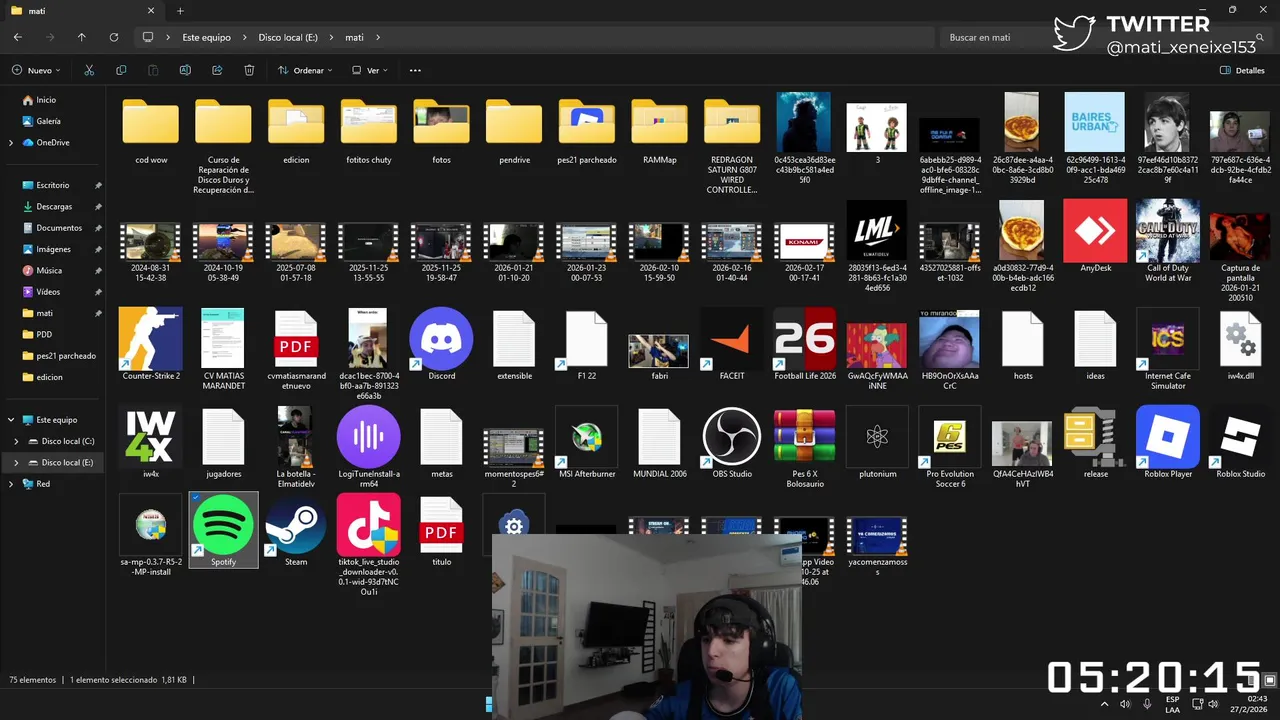Open the titulo PDF file
This screenshot has height=720, width=1280.
coord(441,525)
